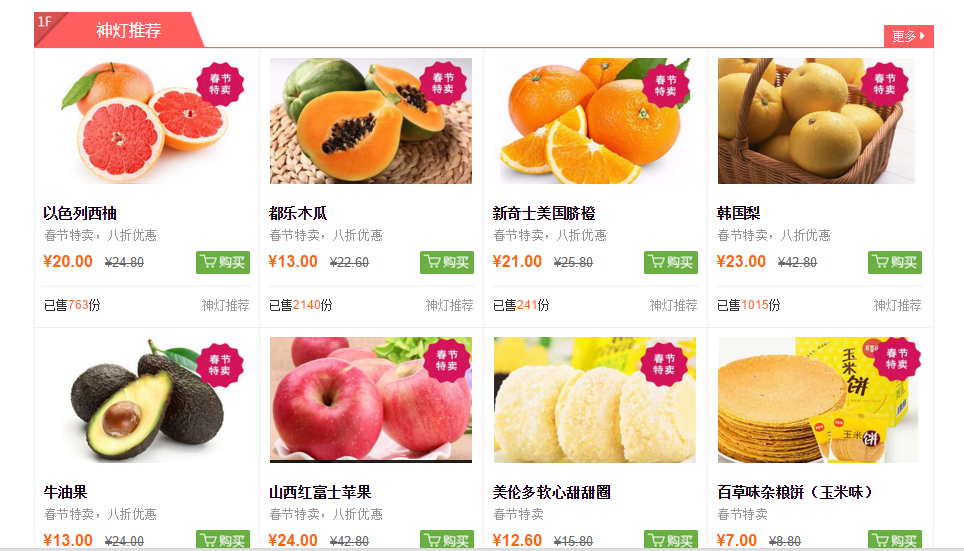Buy 以色列西柚 with the cart button
964x551 pixels.
pyautogui.click(x=223, y=263)
